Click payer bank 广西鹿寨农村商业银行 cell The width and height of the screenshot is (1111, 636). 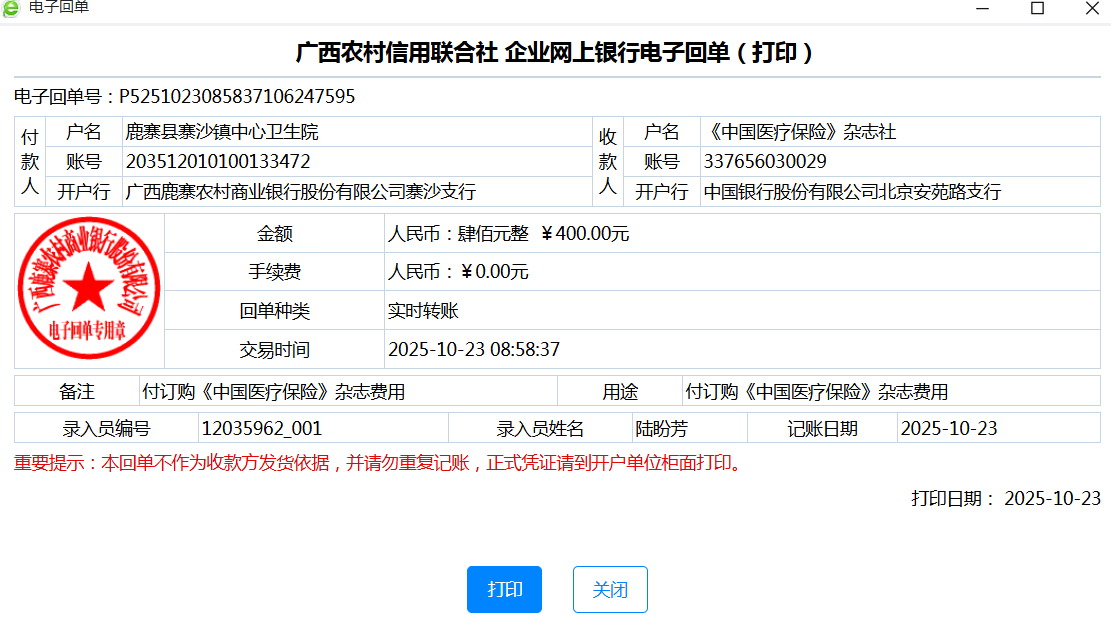[300, 192]
